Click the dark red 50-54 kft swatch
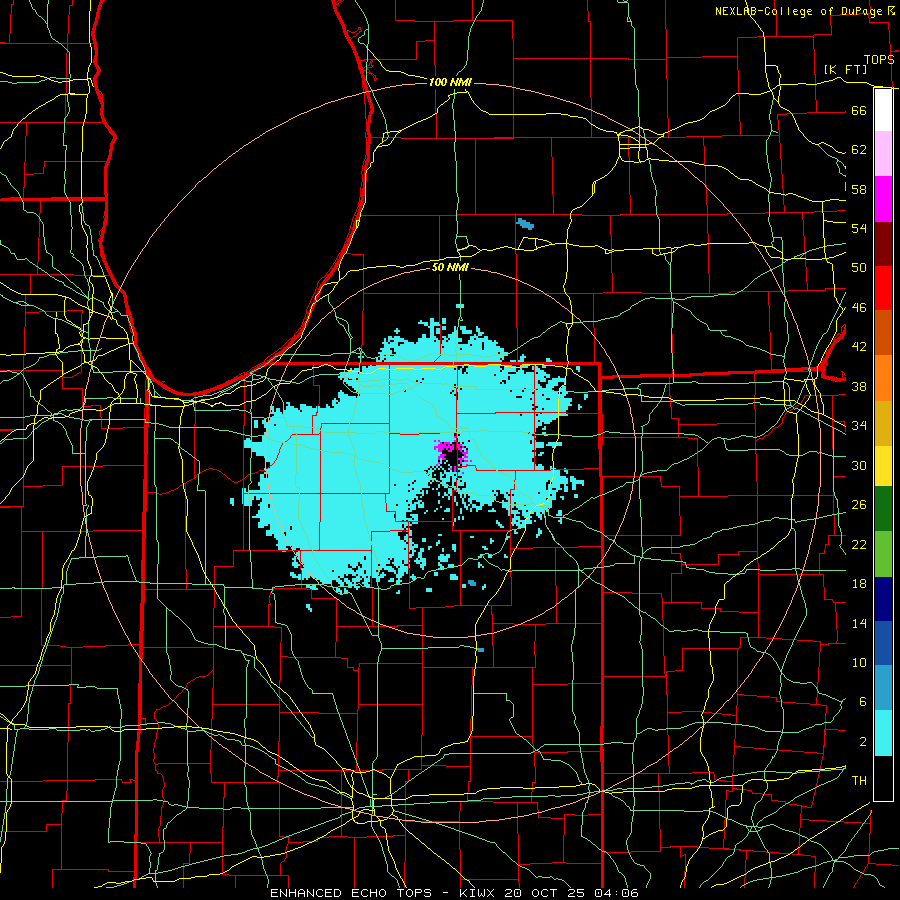 click(883, 243)
